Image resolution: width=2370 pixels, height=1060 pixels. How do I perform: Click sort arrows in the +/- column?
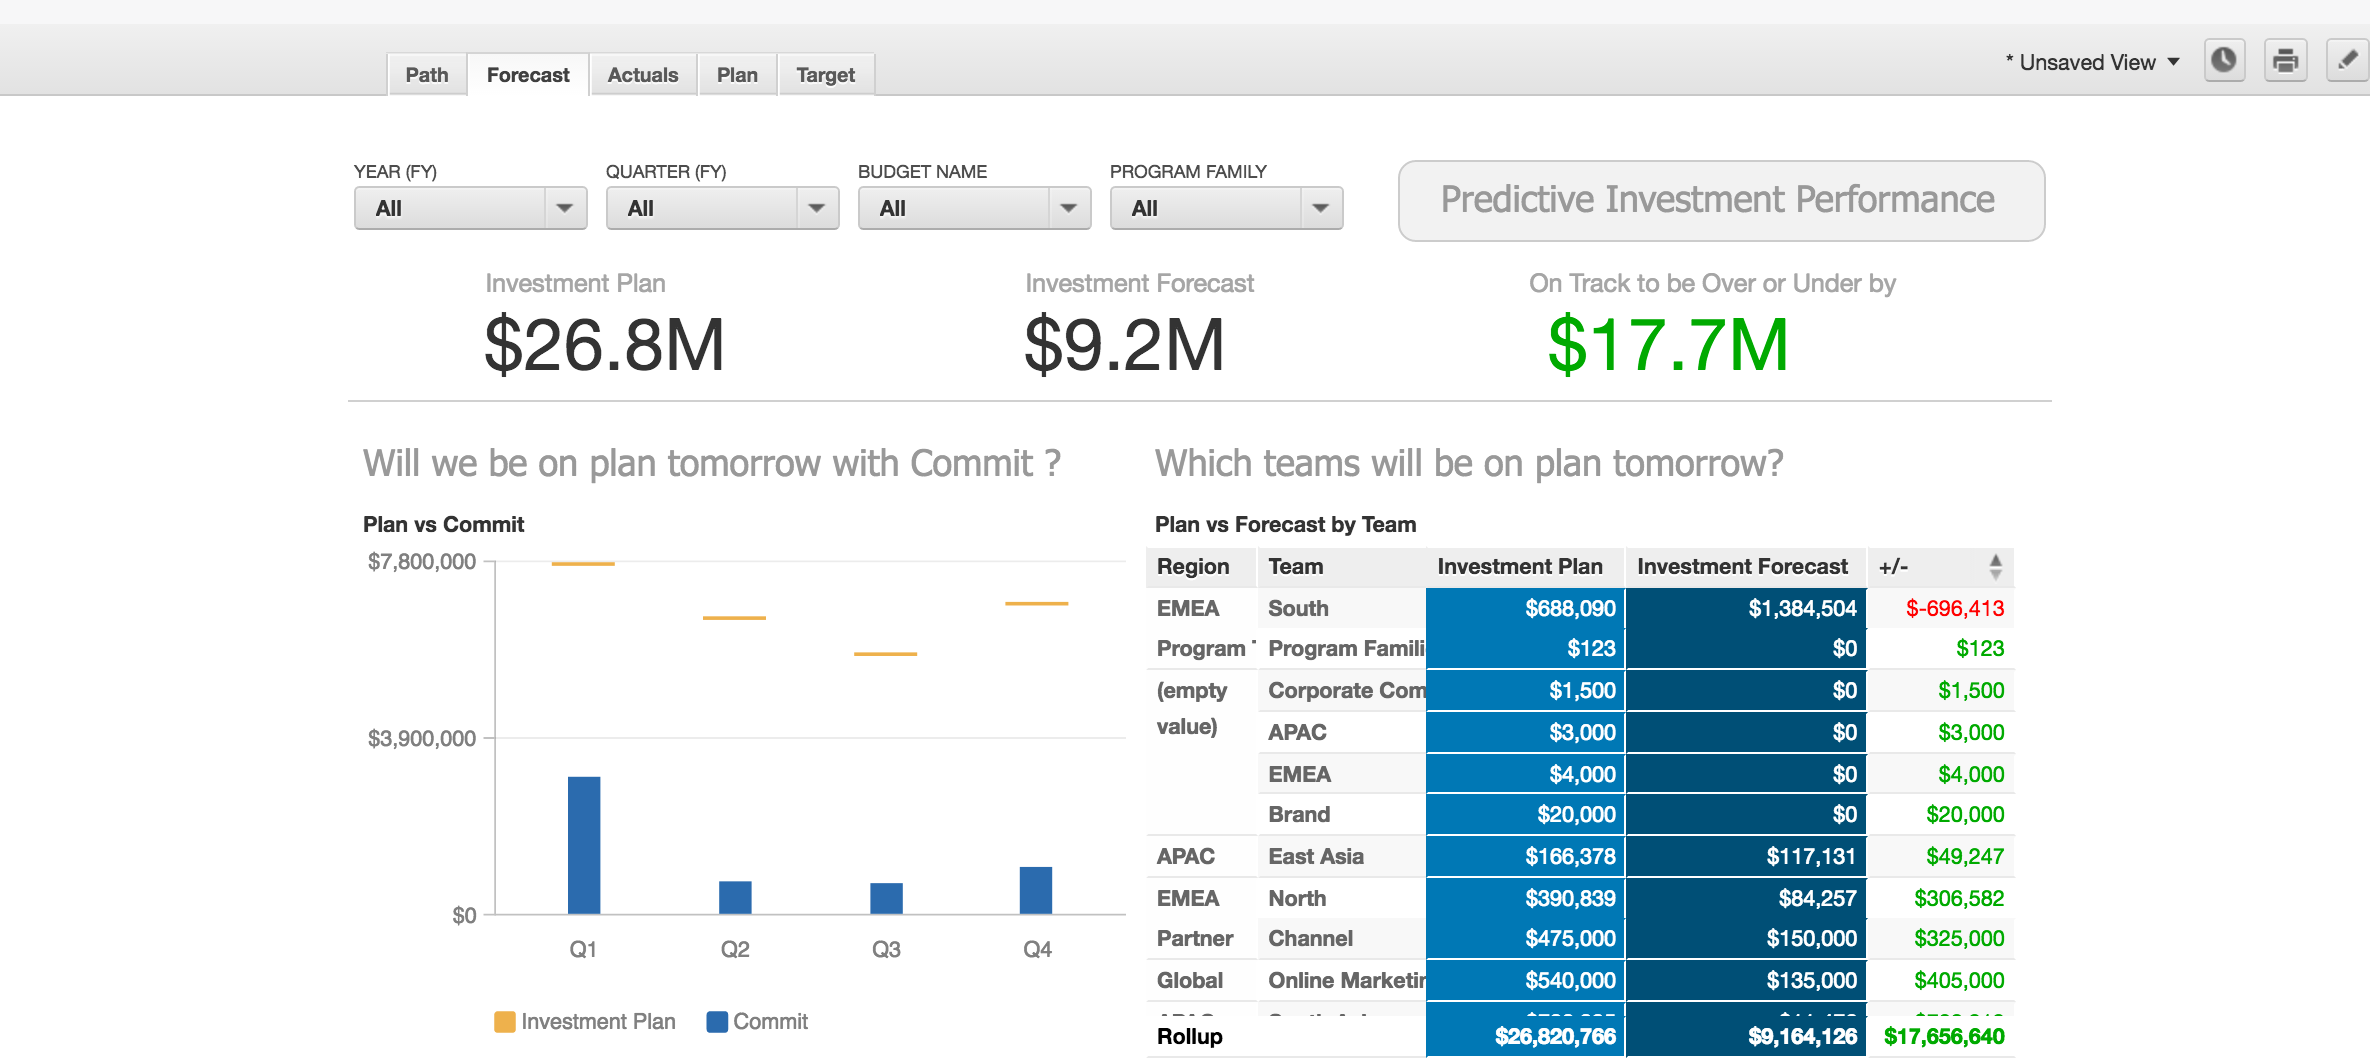pos(1995,567)
